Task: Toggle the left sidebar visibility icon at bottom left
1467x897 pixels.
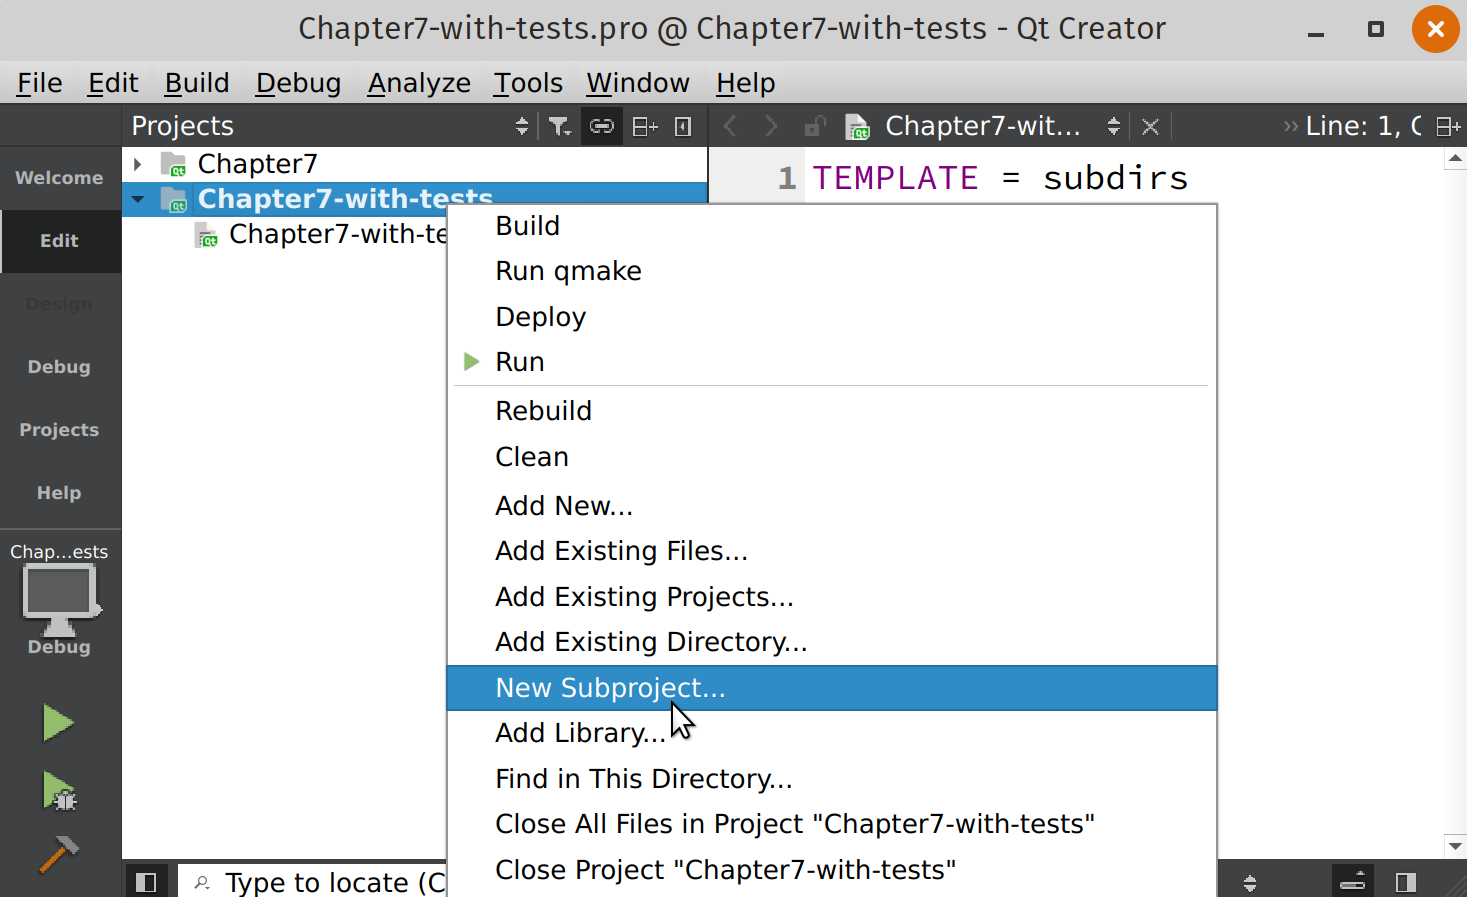Action: tap(148, 881)
